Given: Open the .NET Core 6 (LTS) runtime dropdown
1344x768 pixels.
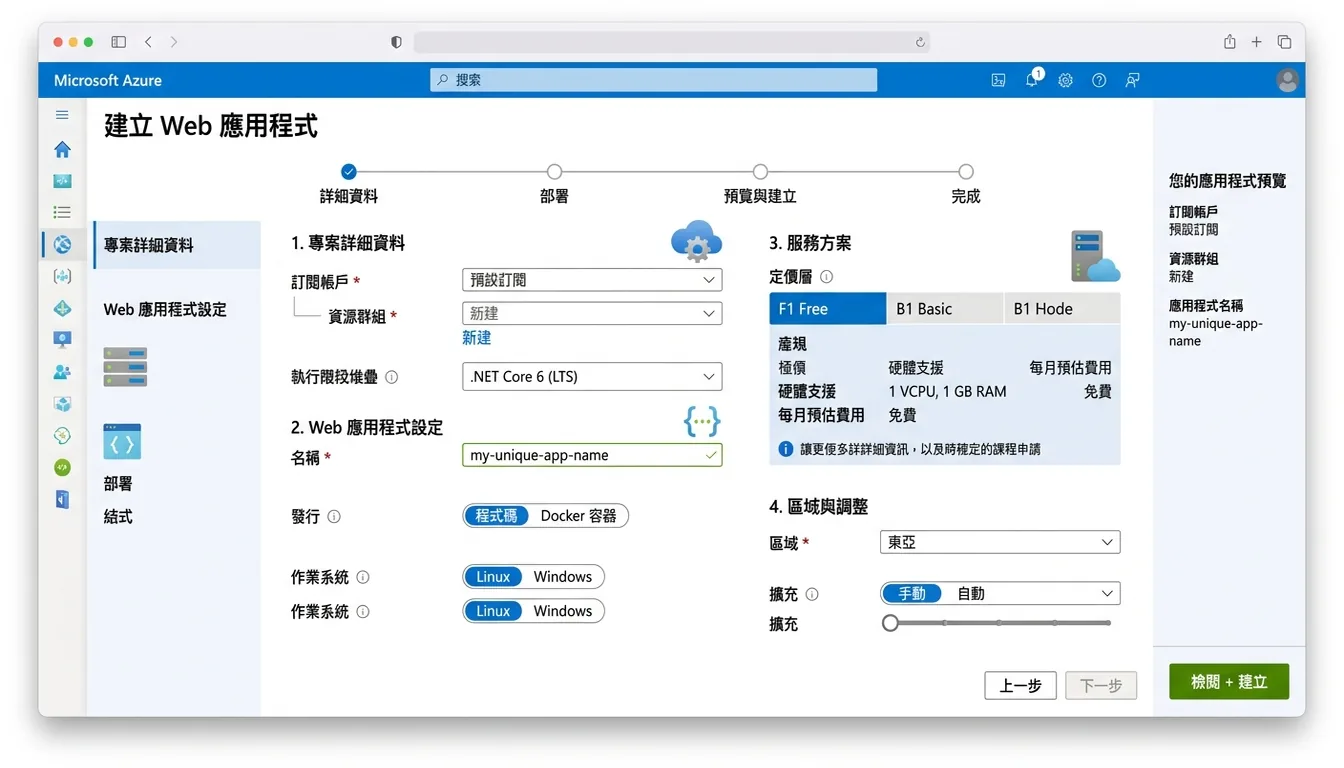Looking at the screenshot, I should (592, 377).
